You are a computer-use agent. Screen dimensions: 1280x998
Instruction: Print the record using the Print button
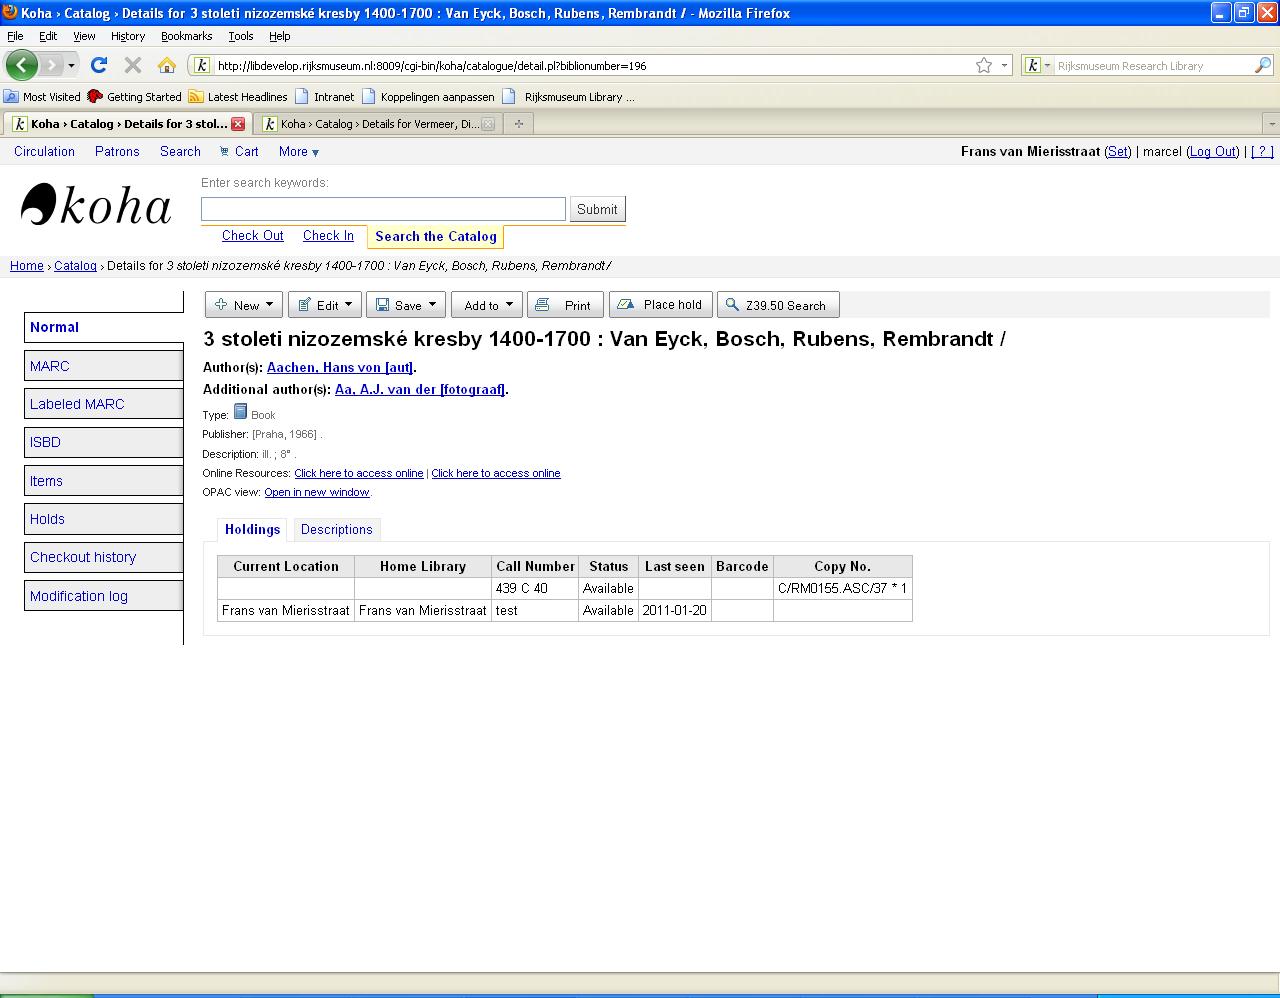pos(565,305)
